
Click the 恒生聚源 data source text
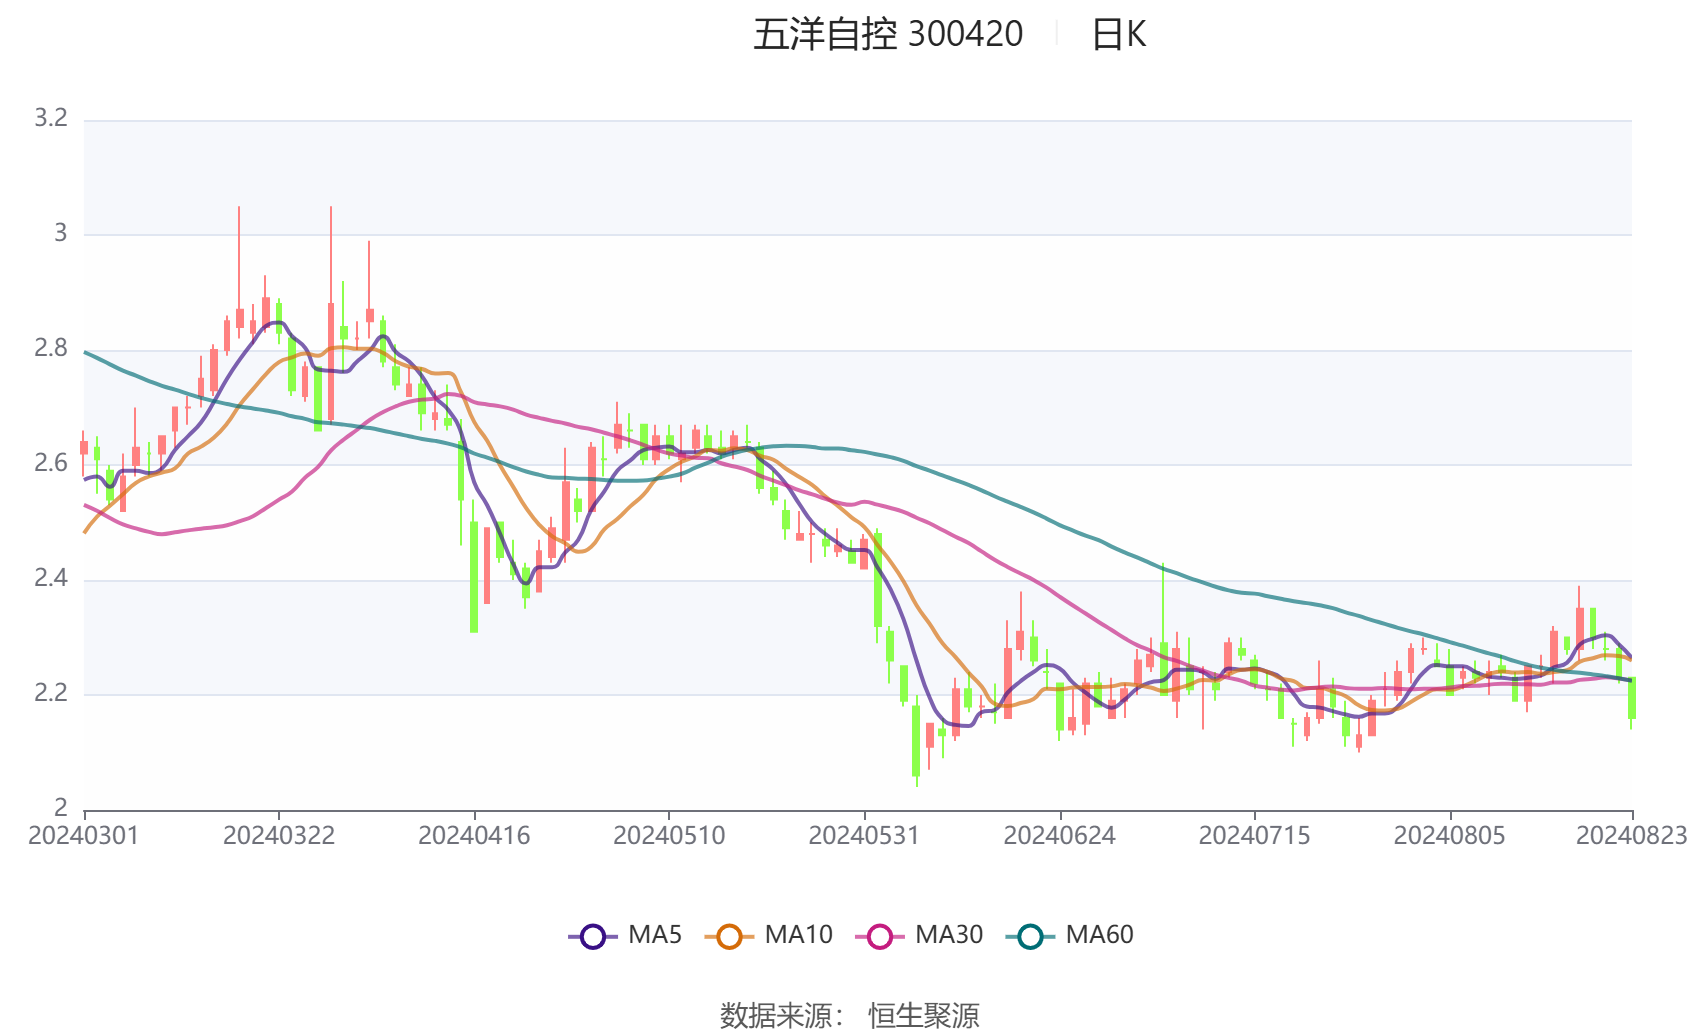923,1015
